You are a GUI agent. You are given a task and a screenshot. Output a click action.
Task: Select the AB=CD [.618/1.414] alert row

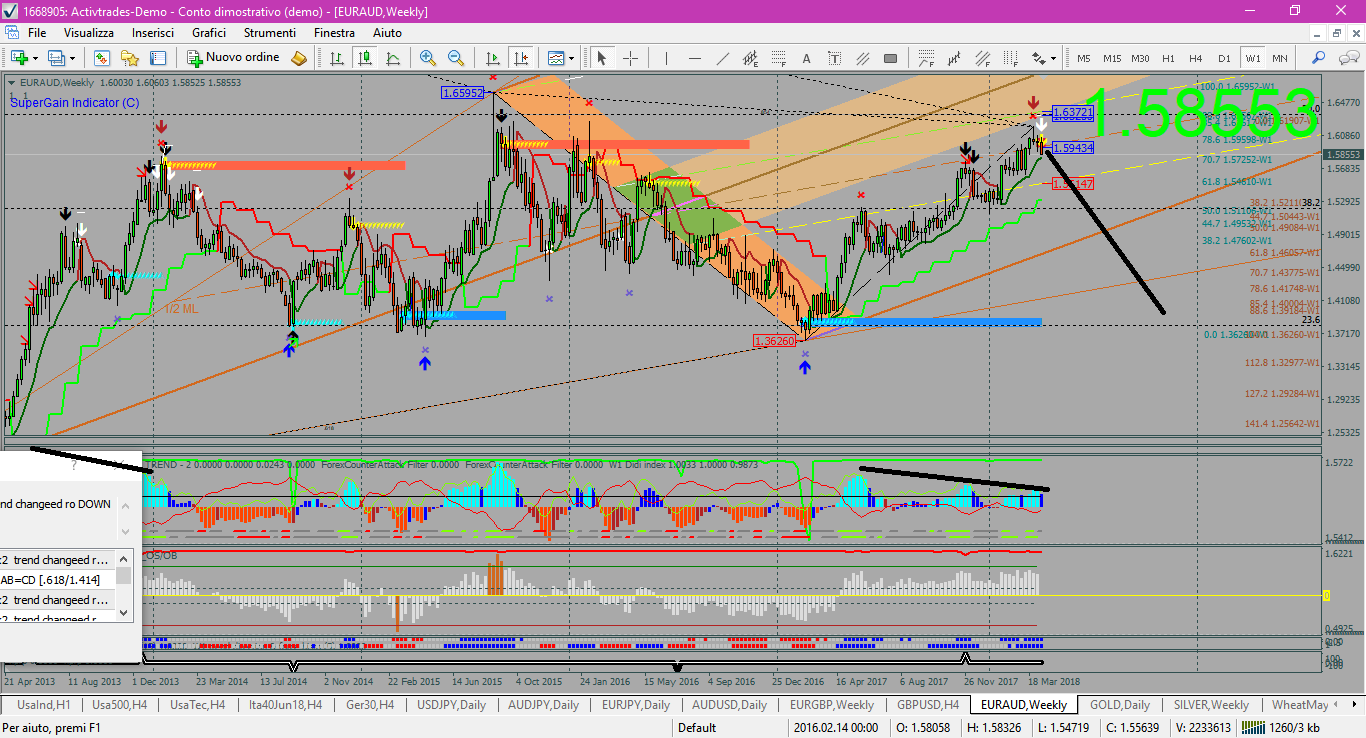click(x=57, y=580)
